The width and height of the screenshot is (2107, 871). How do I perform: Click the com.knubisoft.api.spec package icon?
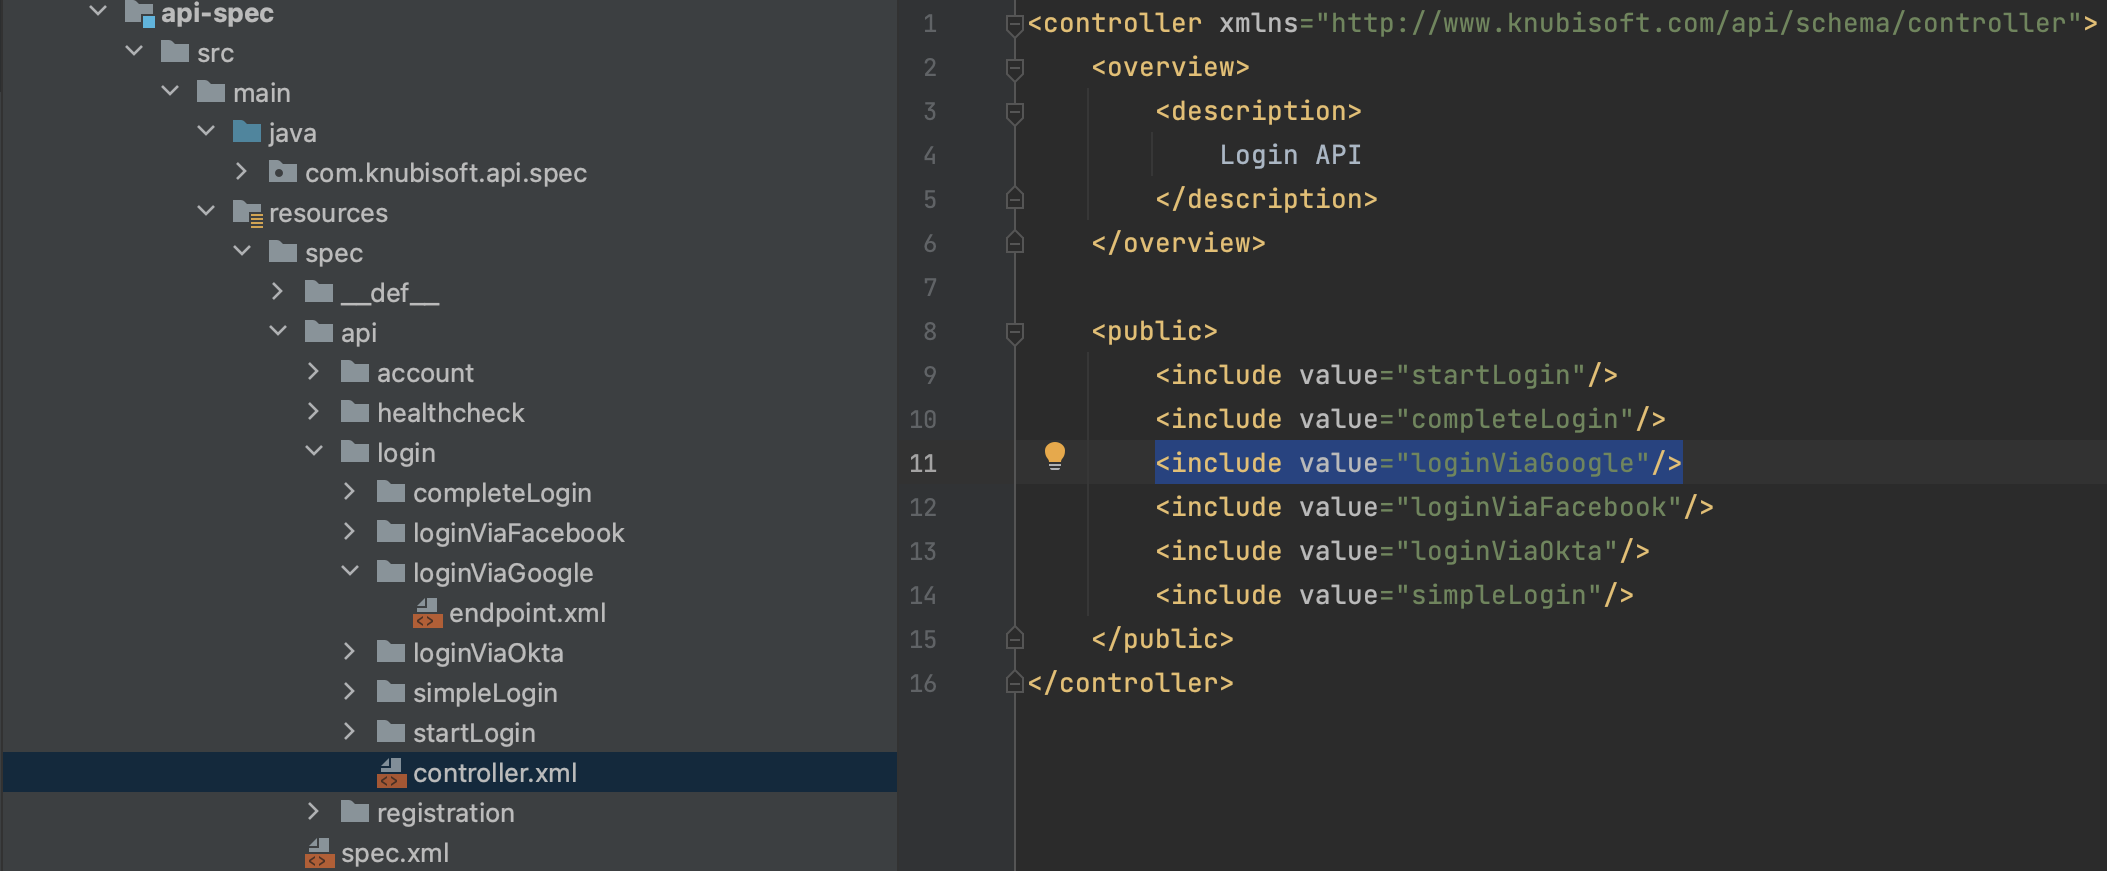point(283,173)
